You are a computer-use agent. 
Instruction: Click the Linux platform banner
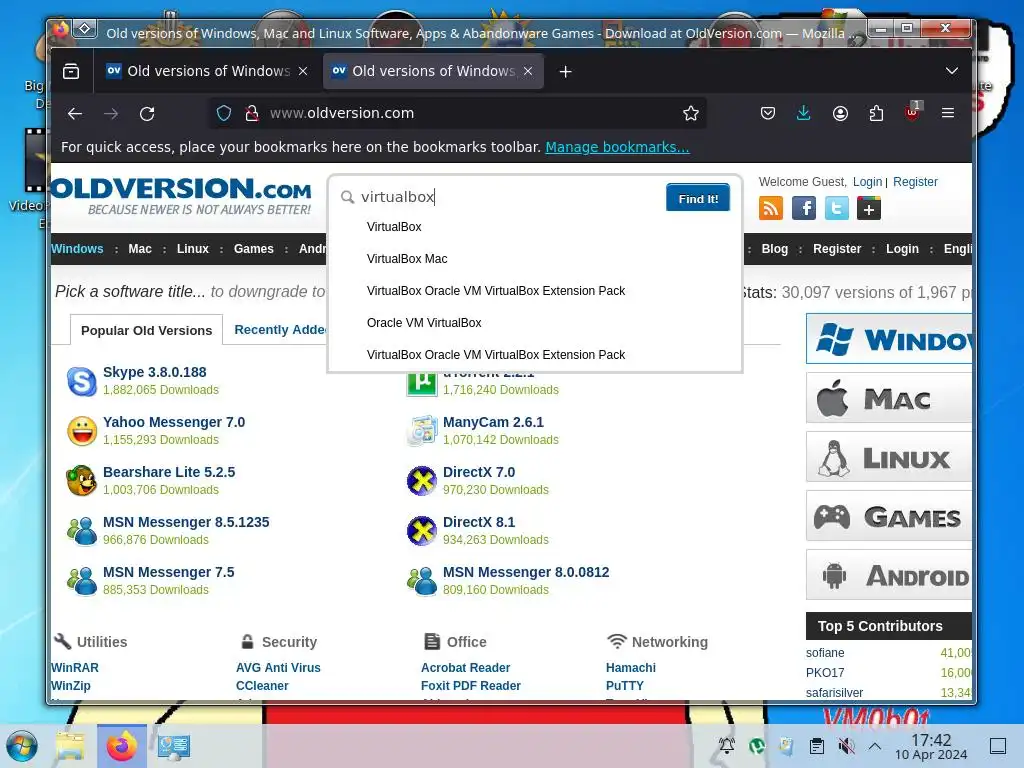pos(889,457)
